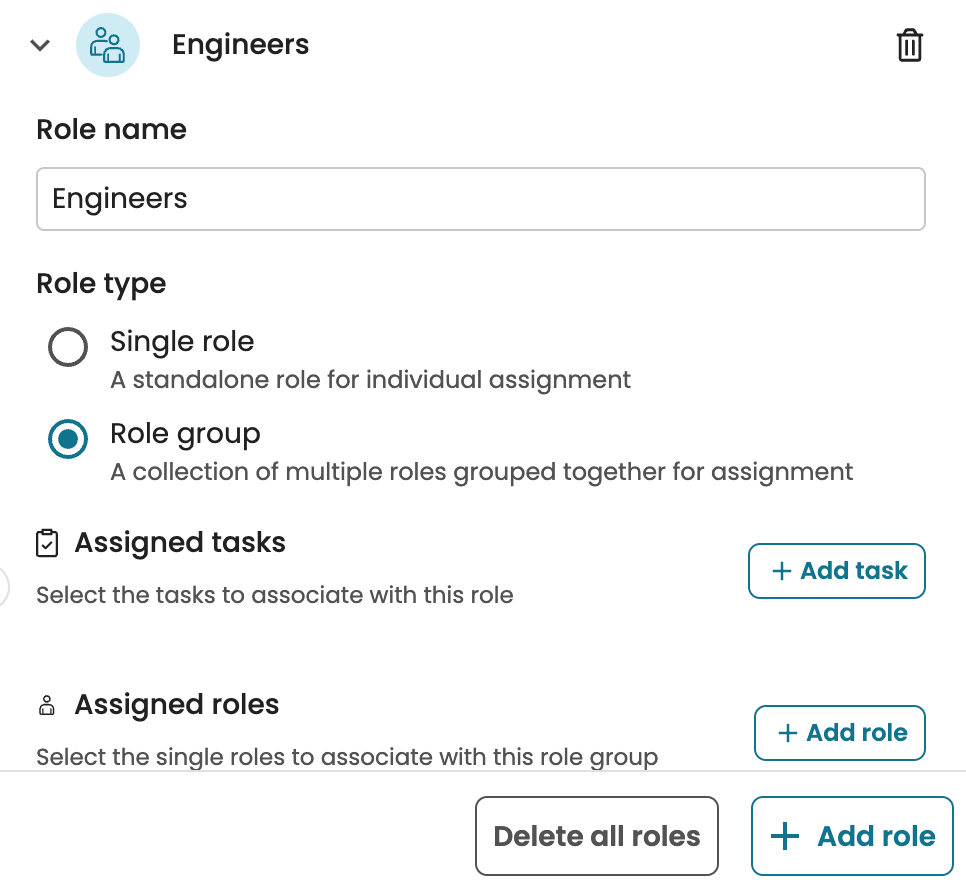Image resolution: width=966 pixels, height=894 pixels.
Task: Click the Engineers header title
Action: [240, 45]
